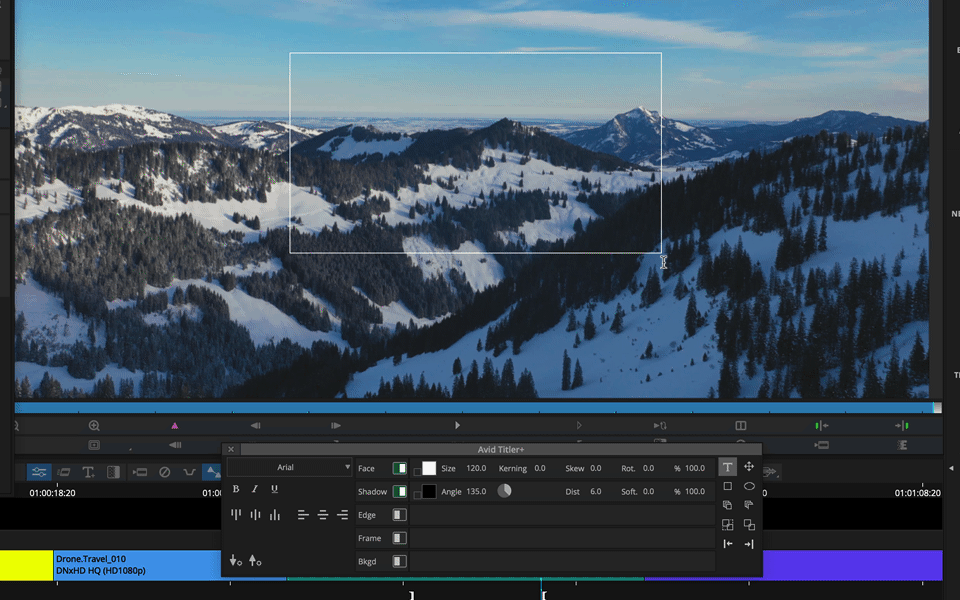Choose the Ellipse shape tool
The width and height of the screenshot is (960, 600).
(749, 486)
